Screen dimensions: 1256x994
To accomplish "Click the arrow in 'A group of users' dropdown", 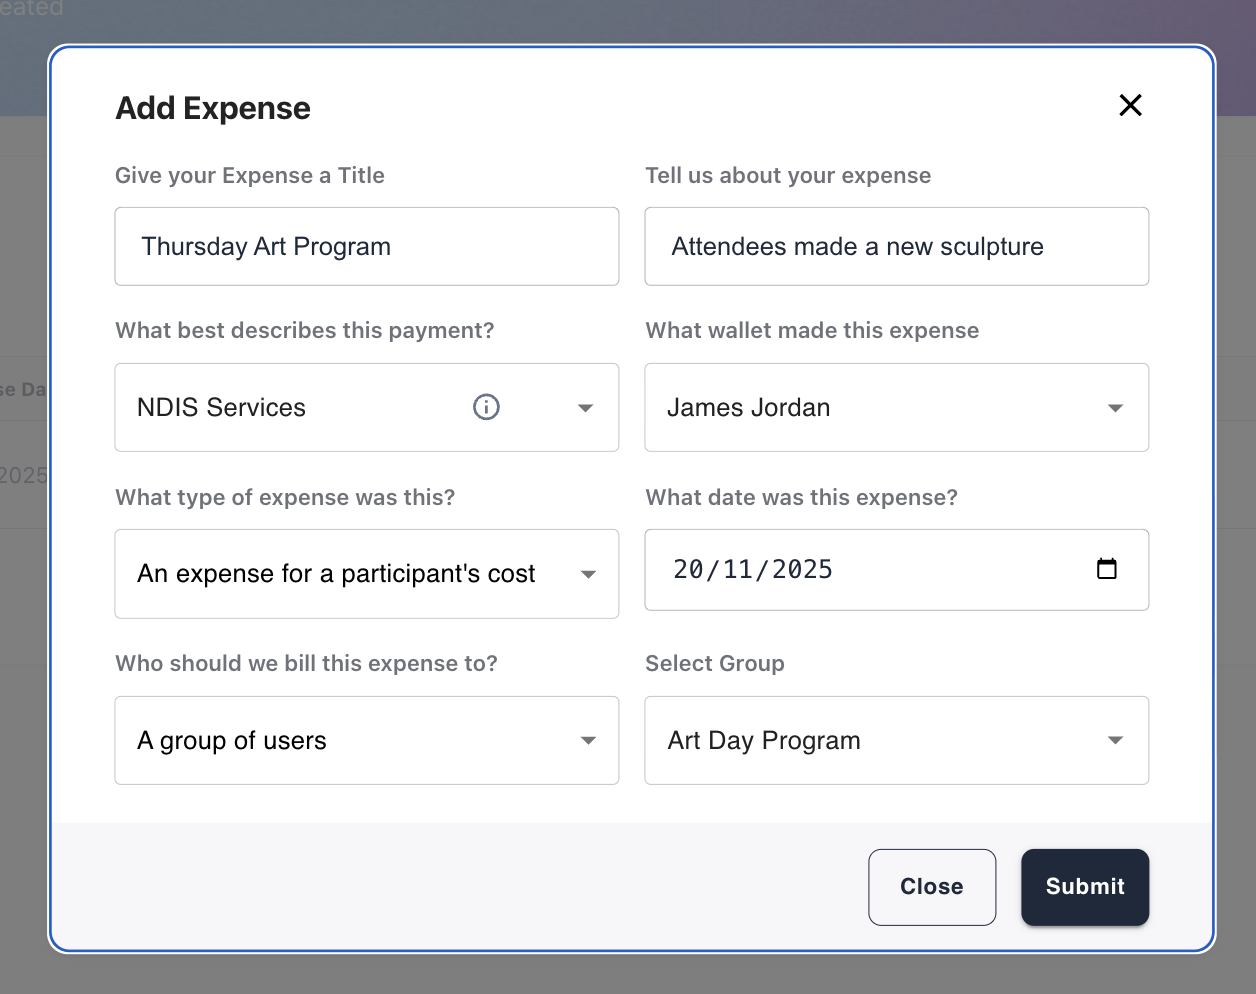I will pyautogui.click(x=588, y=740).
